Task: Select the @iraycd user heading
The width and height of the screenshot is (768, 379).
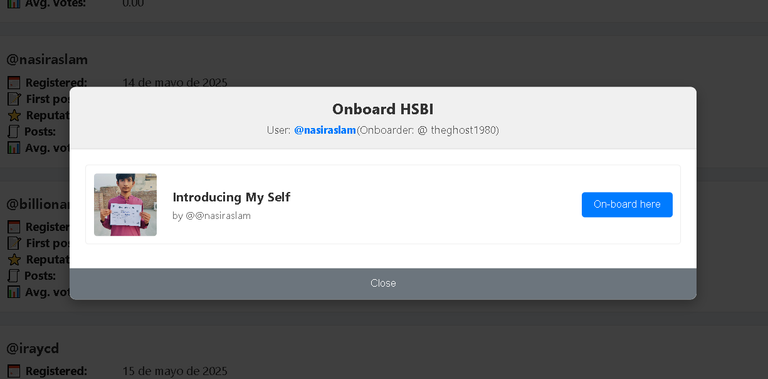Action: coord(32,349)
